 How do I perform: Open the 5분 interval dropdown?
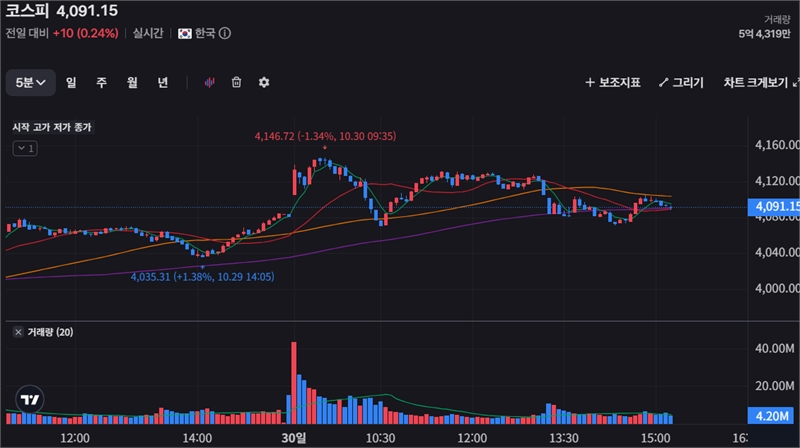pos(31,83)
